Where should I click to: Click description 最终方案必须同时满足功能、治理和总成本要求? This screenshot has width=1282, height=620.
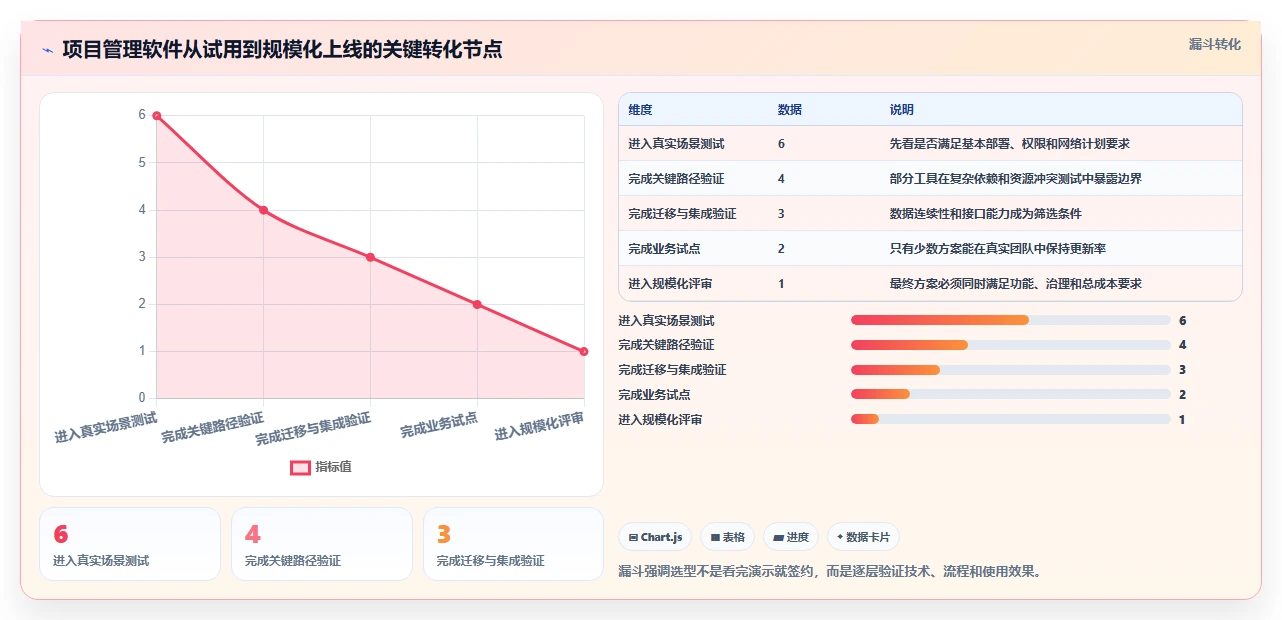pyautogui.click(x=1015, y=284)
